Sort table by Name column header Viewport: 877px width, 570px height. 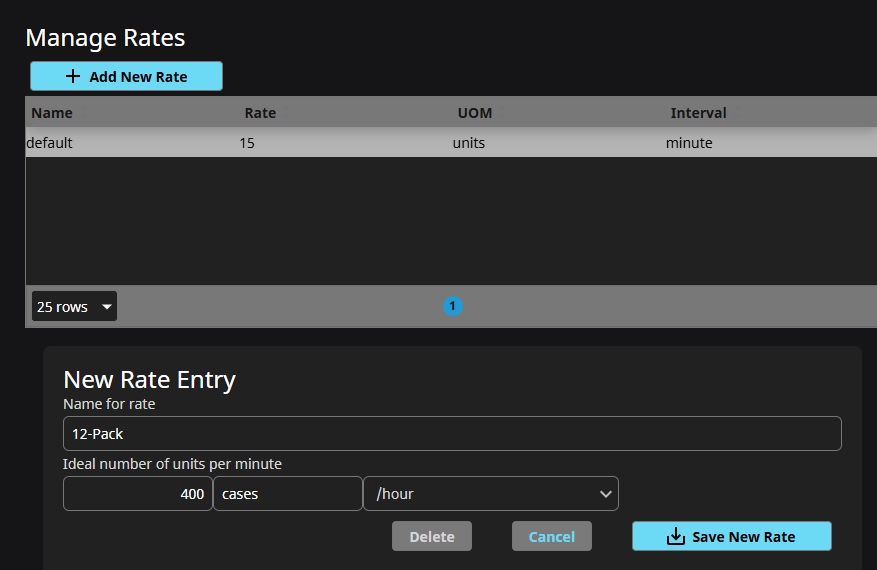(51, 113)
